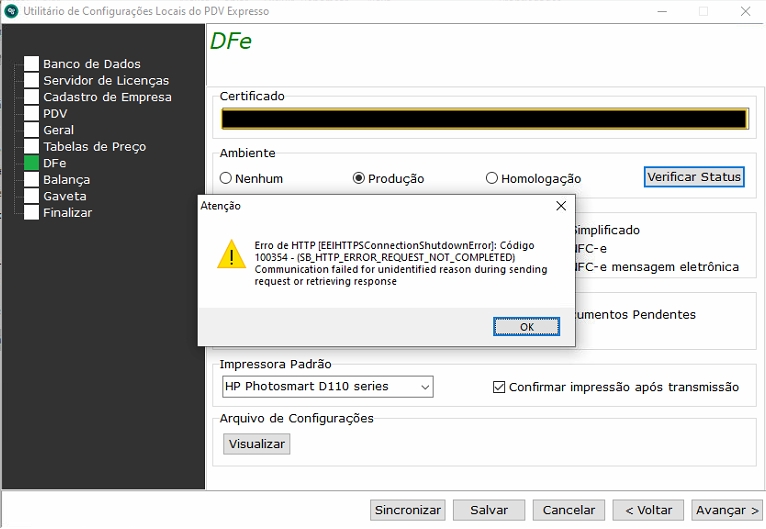Click the Visualizar configuration file button
The image size is (766, 529).
point(256,444)
